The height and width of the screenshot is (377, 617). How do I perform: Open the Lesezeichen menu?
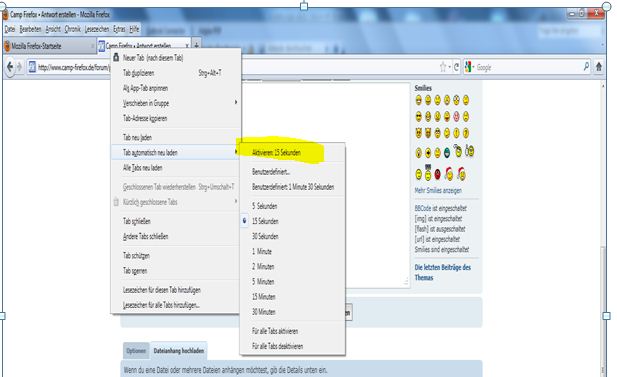click(97, 29)
